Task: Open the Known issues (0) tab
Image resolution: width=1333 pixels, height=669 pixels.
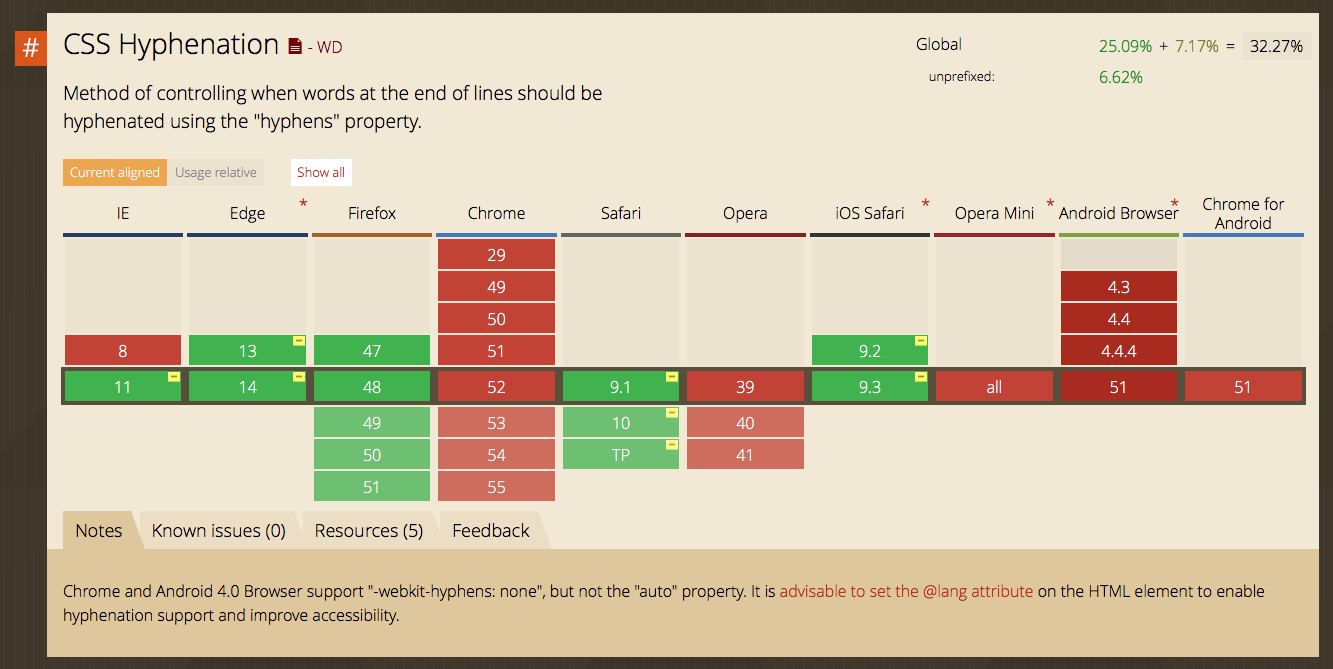Action: [218, 531]
